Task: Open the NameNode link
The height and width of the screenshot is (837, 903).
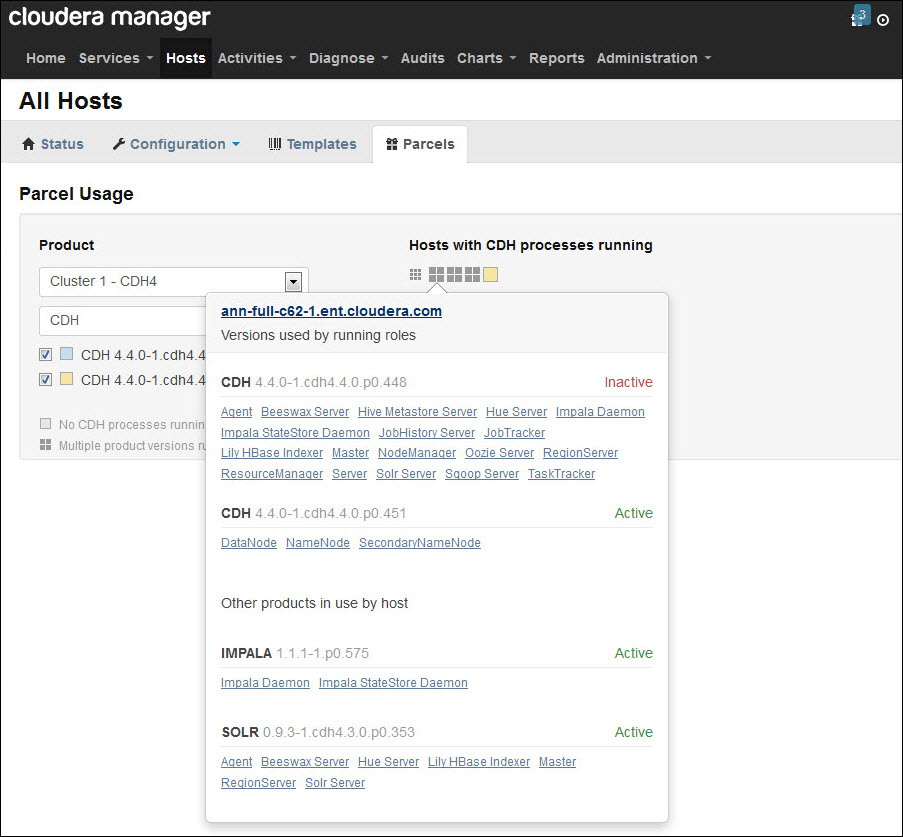Action: [318, 543]
